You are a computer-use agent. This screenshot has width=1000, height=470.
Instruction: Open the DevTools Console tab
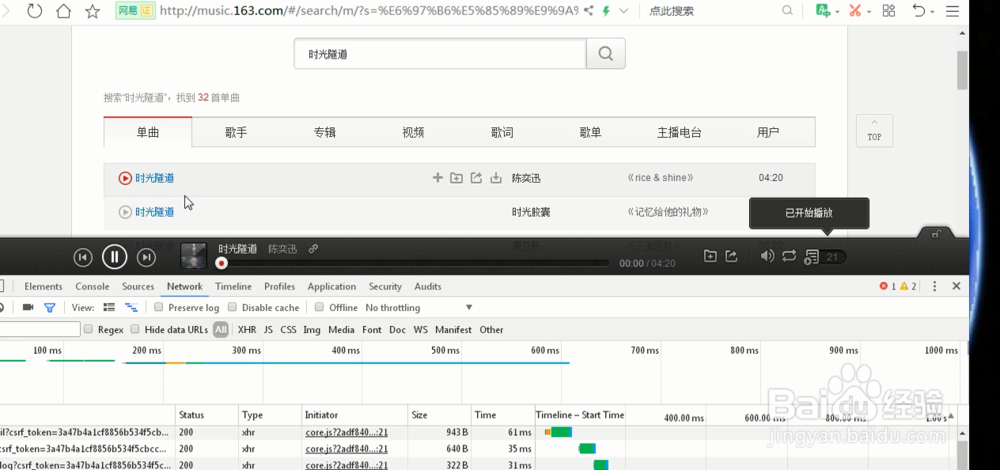pos(92,286)
